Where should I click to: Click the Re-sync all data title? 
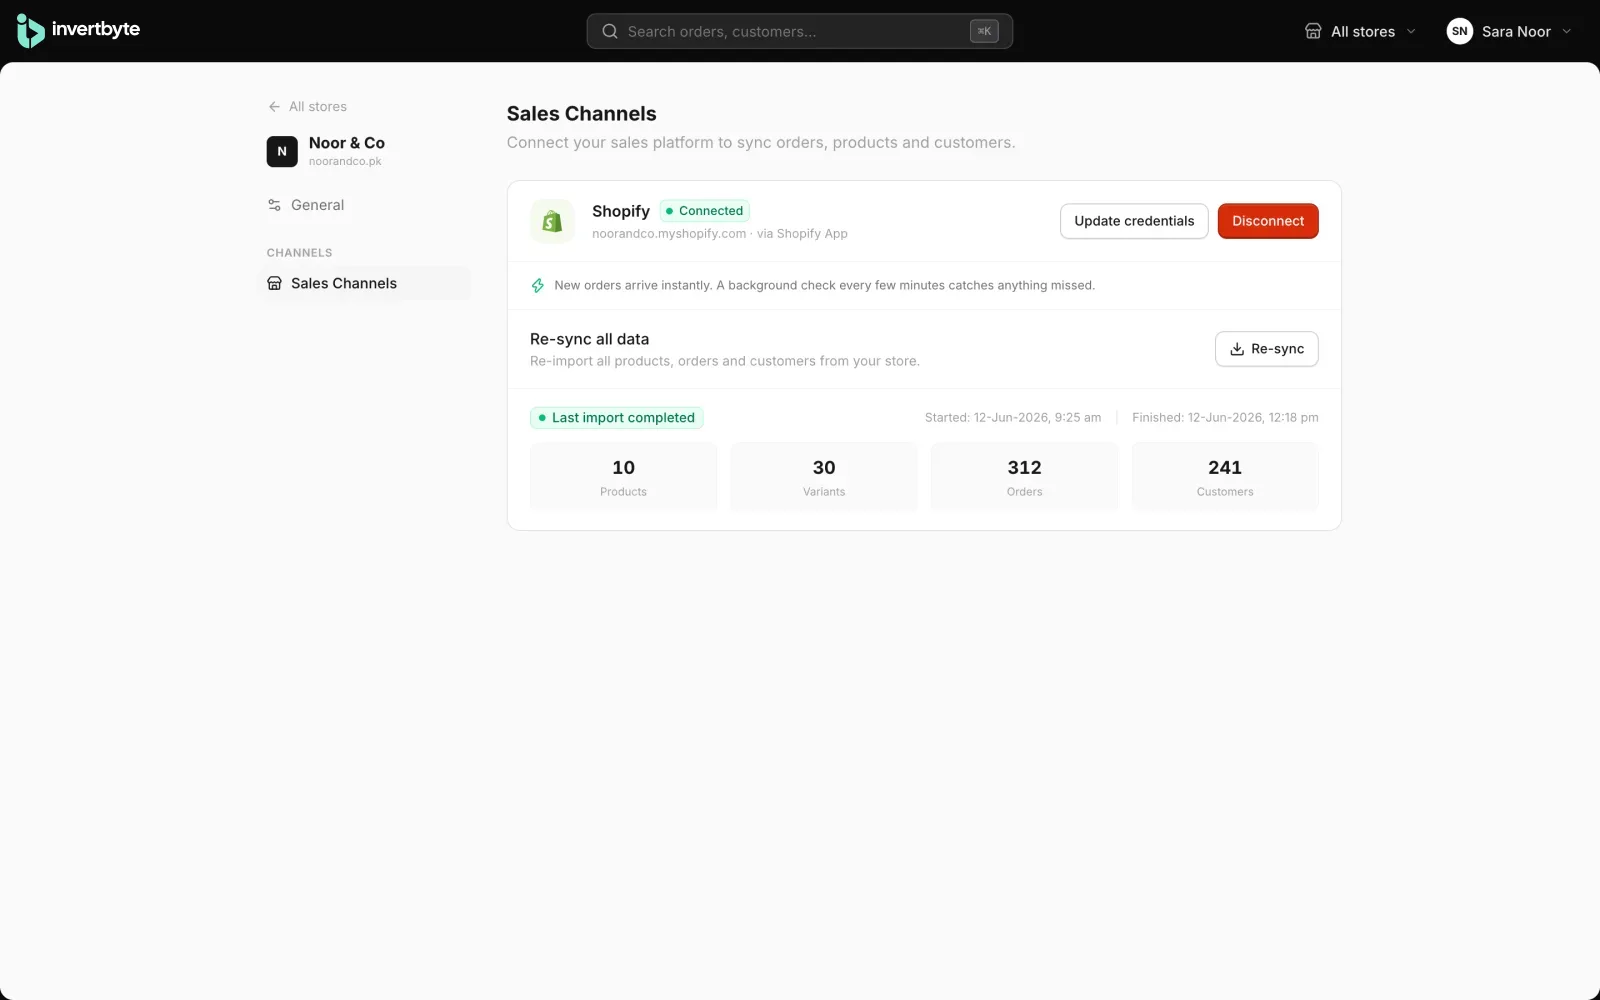point(589,339)
